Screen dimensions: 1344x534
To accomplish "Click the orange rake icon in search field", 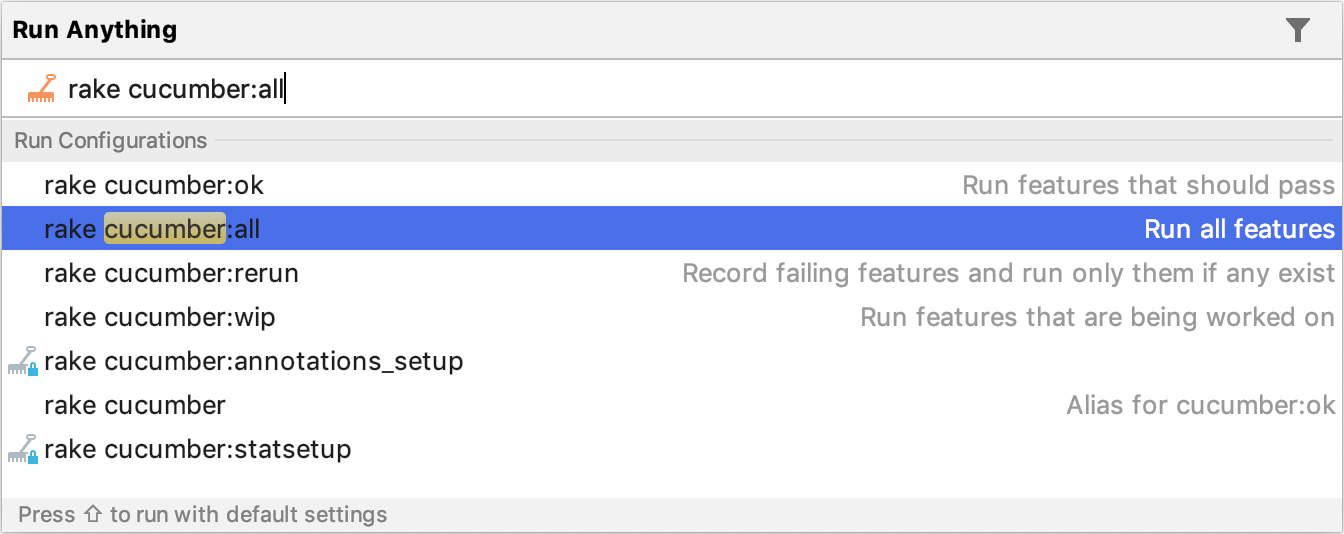I will tap(42, 90).
